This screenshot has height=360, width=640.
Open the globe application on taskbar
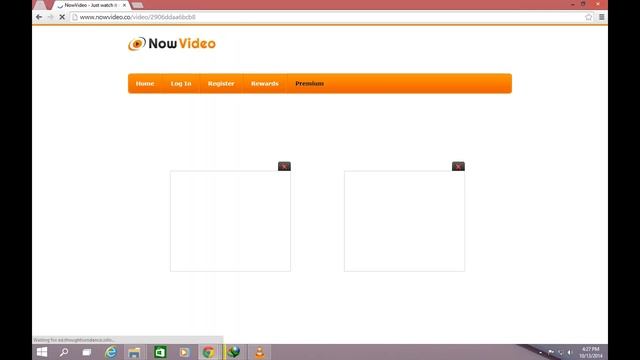(233, 352)
